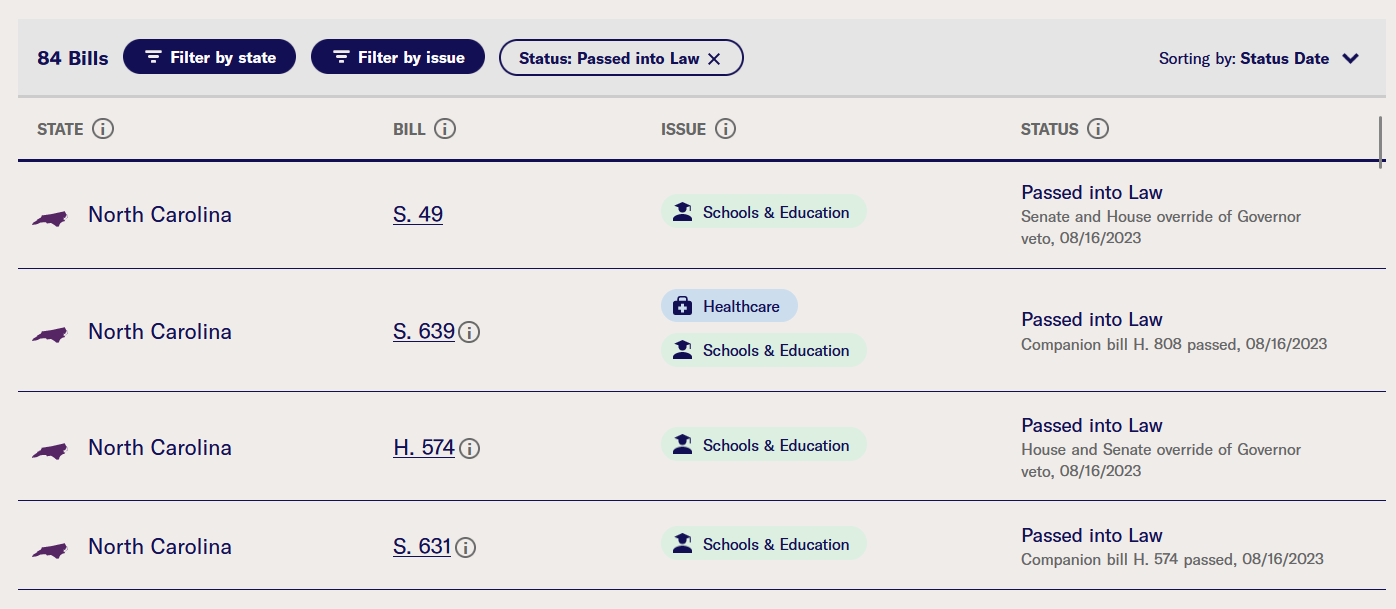
Task: Click North Carolina map icon in S. 49 row
Action: point(50,217)
